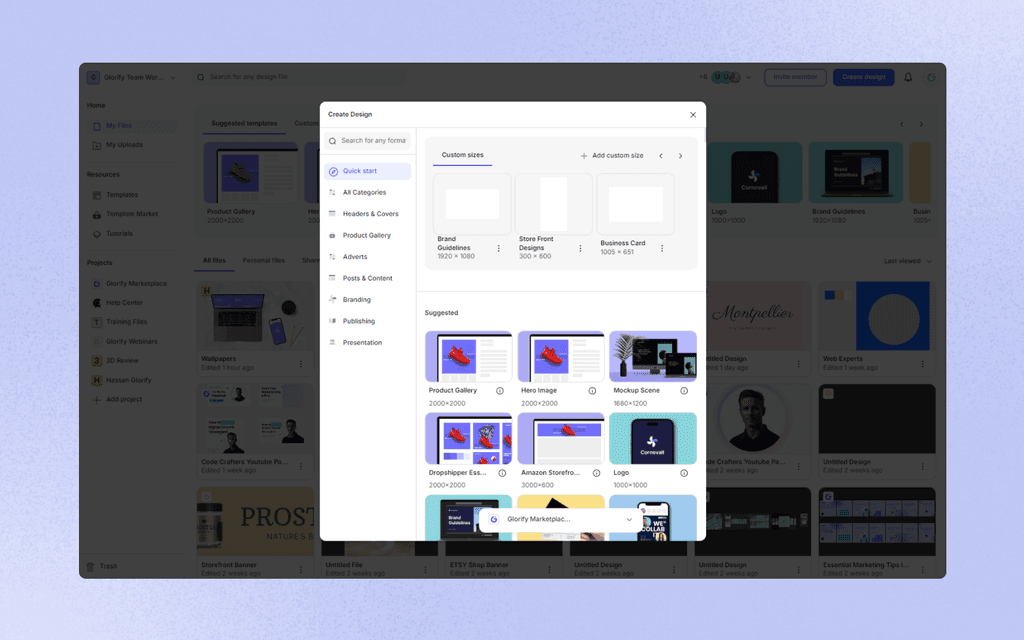Click the next arrow in Custom sizes
The image size is (1024, 640).
pos(681,156)
